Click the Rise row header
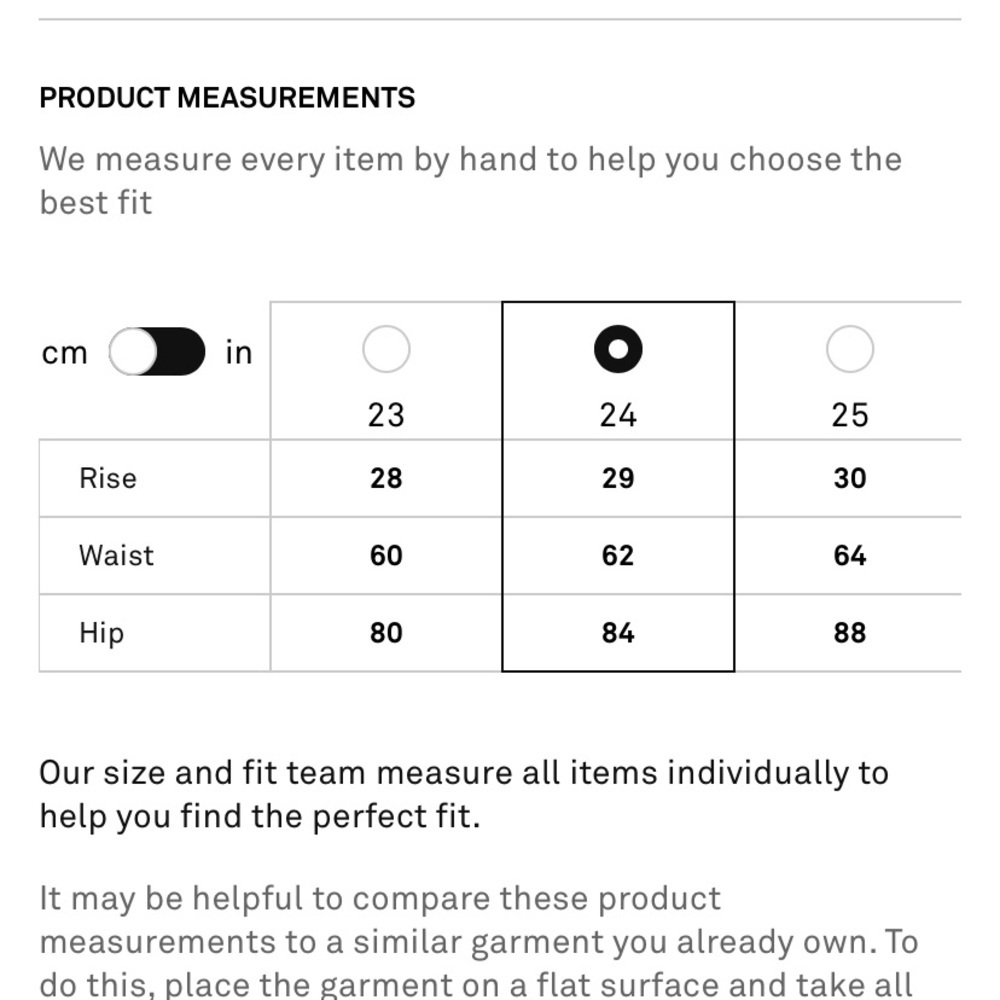The image size is (1000, 1000). click(108, 478)
